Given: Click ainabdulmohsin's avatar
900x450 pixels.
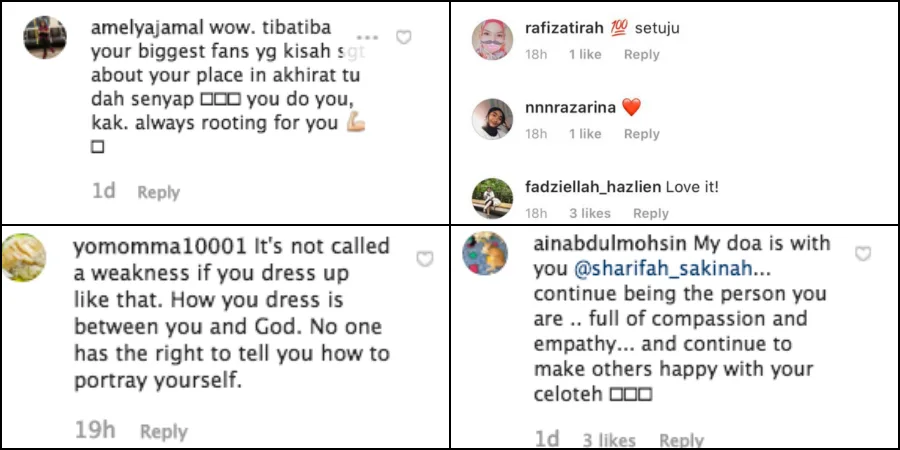Looking at the screenshot, I should 485,255.
